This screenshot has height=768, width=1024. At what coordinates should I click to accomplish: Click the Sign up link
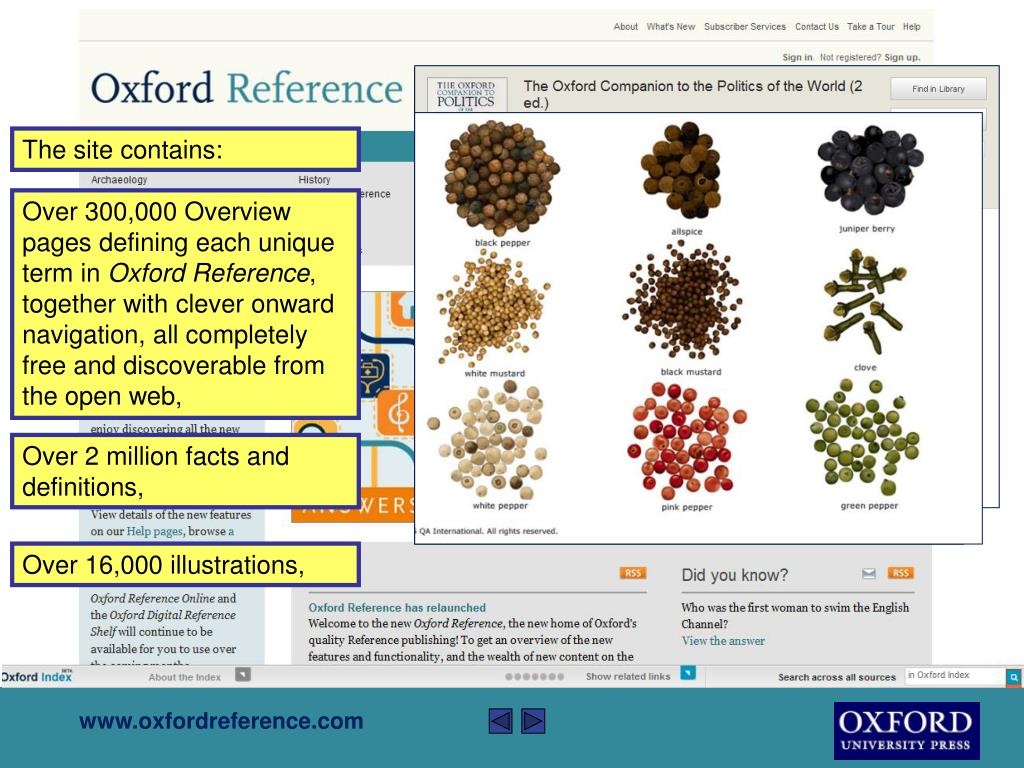click(903, 57)
